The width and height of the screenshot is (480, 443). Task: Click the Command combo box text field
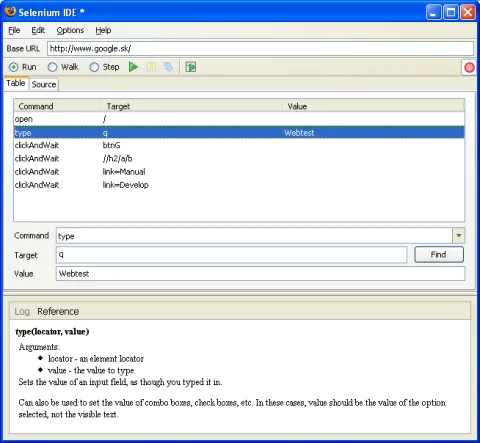(254, 236)
